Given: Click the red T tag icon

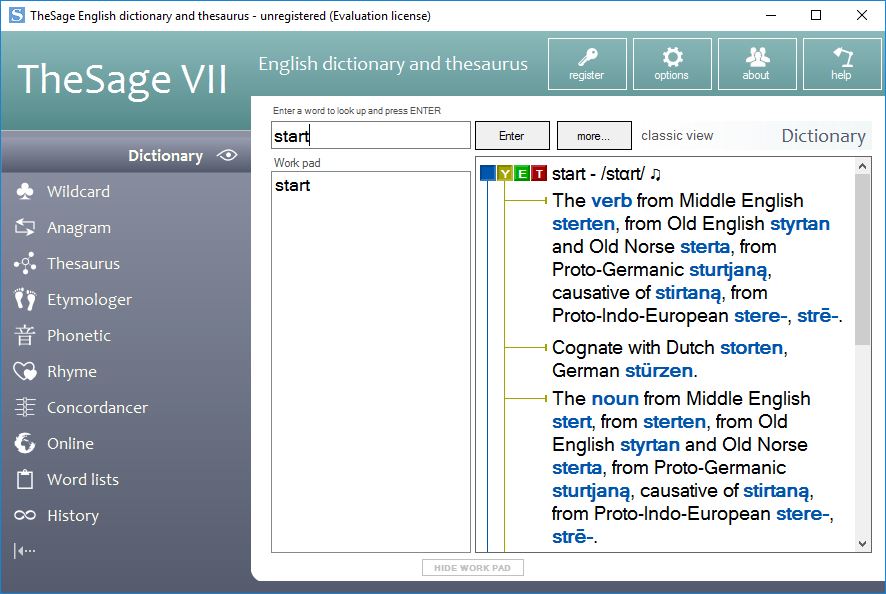Looking at the screenshot, I should click(539, 173).
